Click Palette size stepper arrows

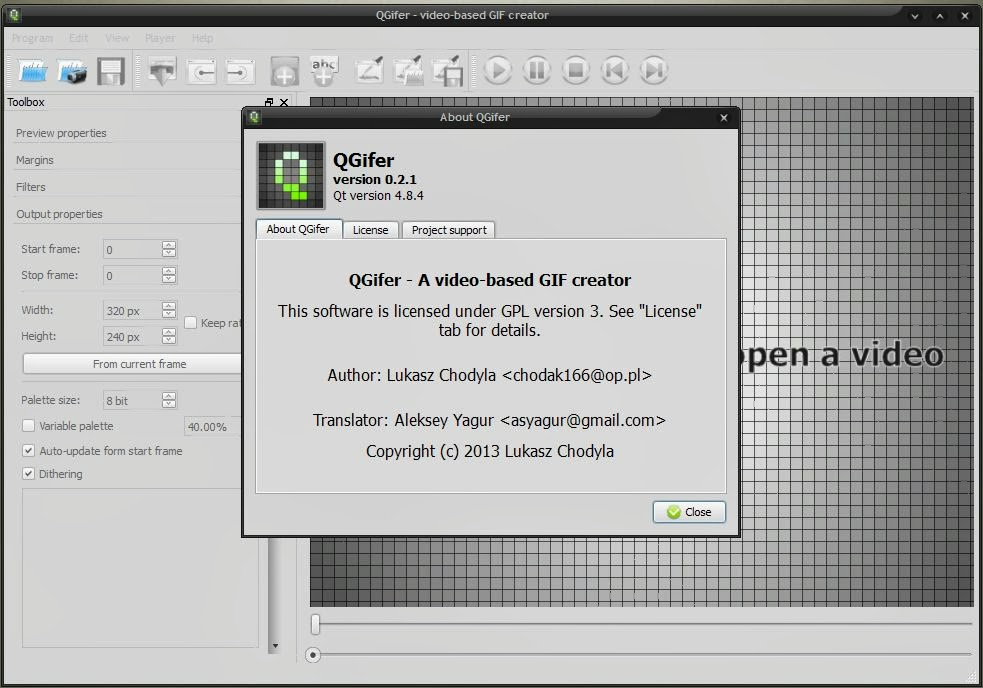[x=169, y=400]
